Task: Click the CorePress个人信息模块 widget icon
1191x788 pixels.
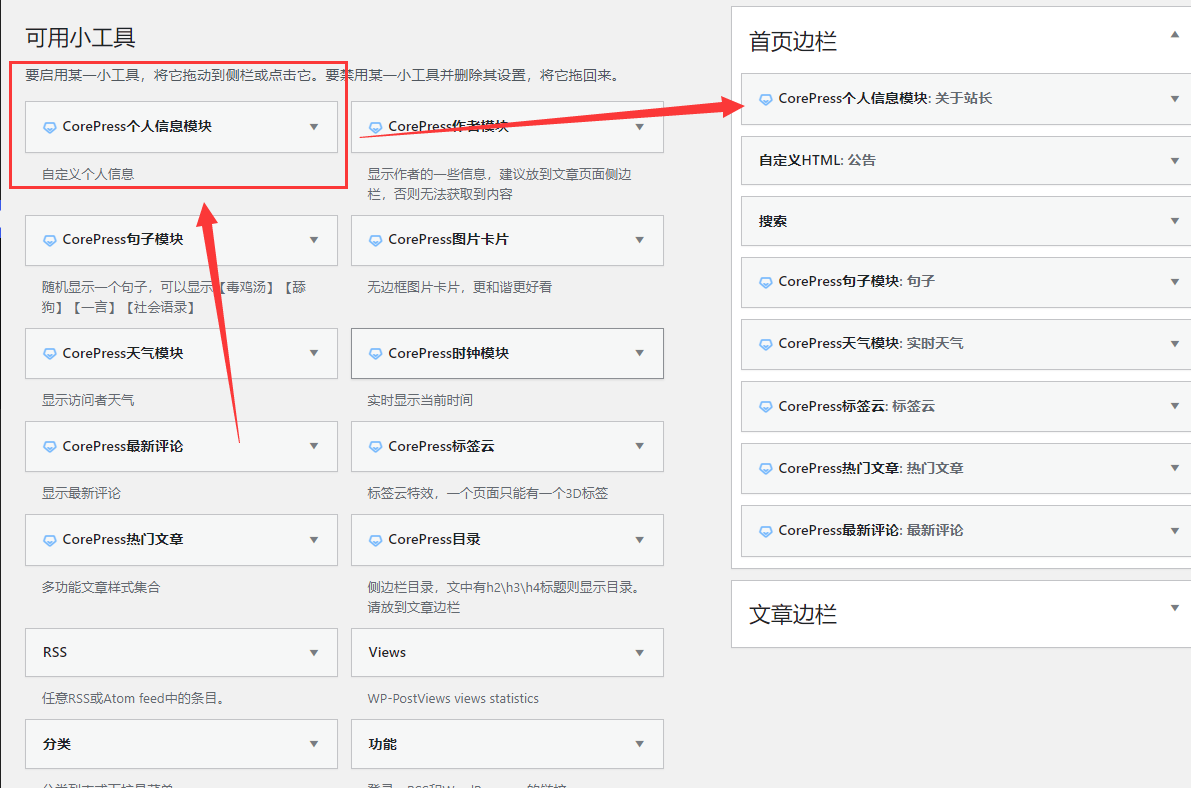Action: (x=49, y=128)
